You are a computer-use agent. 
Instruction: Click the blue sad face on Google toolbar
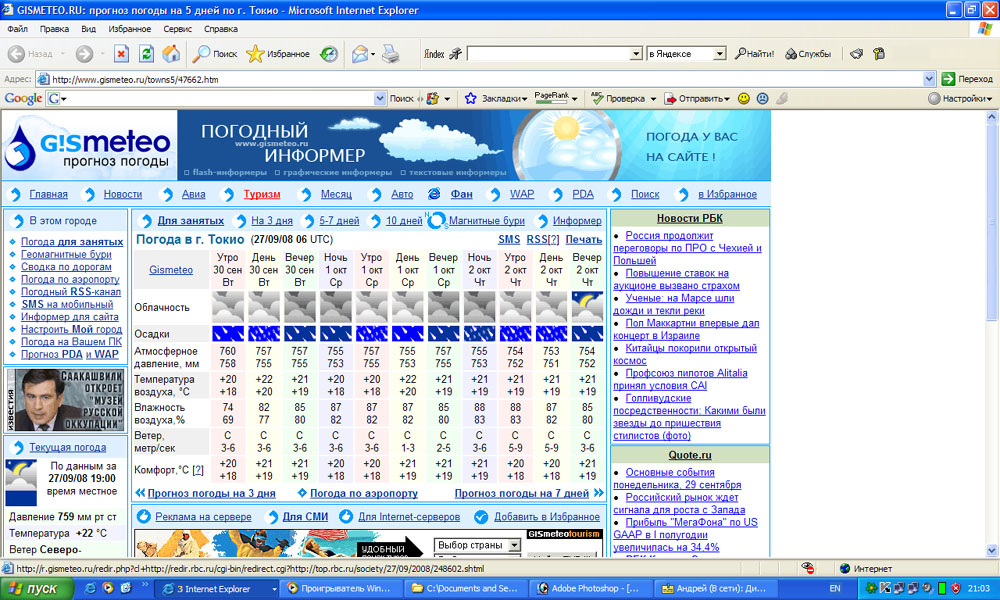(x=762, y=99)
